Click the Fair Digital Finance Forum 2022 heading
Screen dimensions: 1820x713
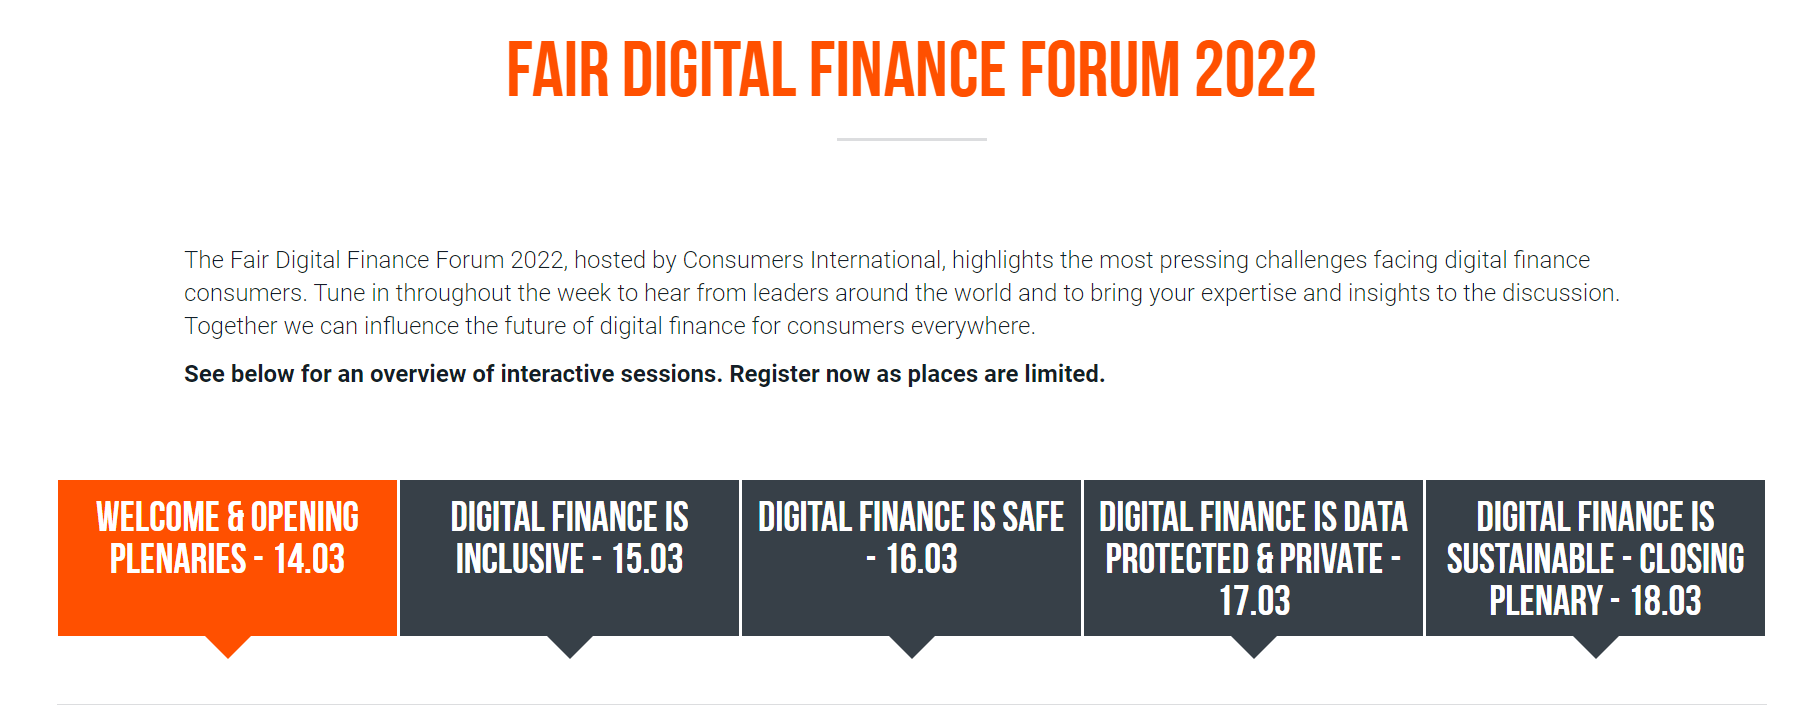point(911,70)
